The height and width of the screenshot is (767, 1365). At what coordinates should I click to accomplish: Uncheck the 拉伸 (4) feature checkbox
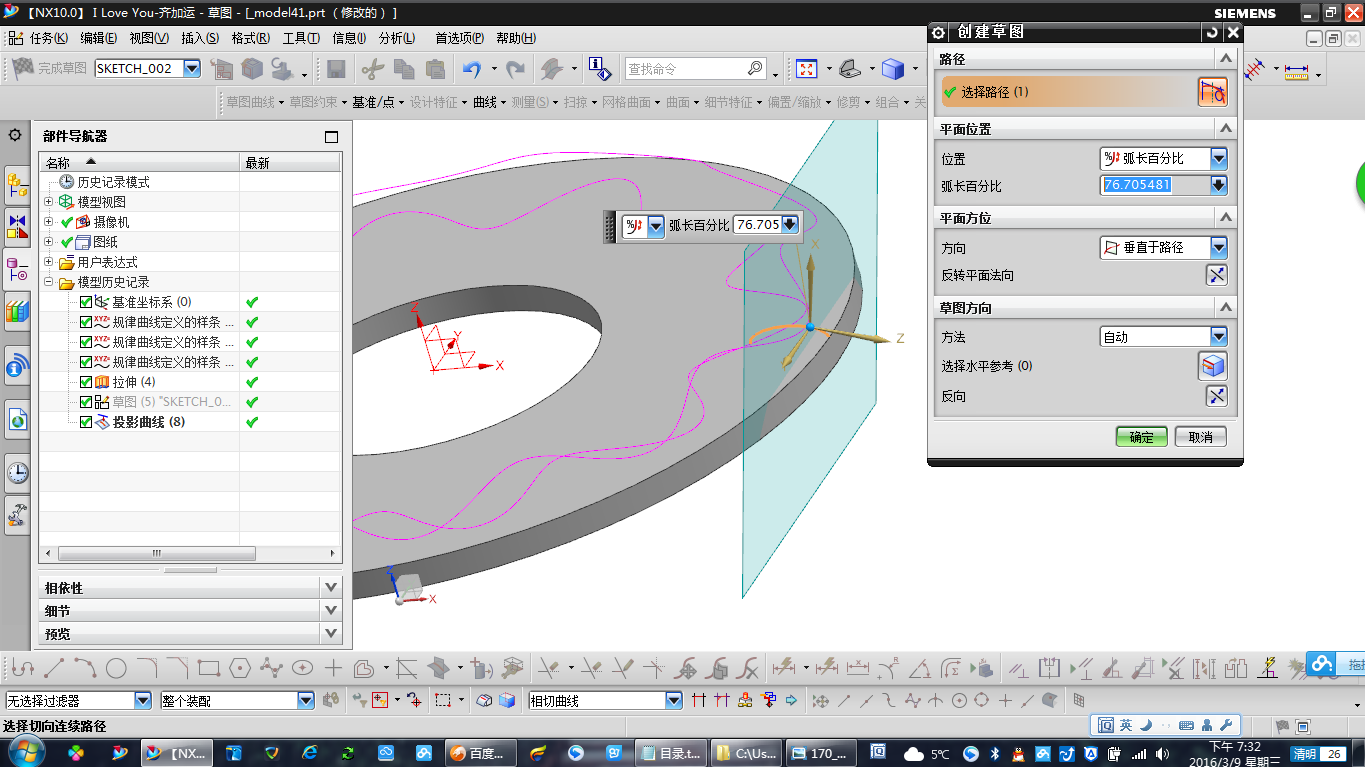(x=86, y=382)
